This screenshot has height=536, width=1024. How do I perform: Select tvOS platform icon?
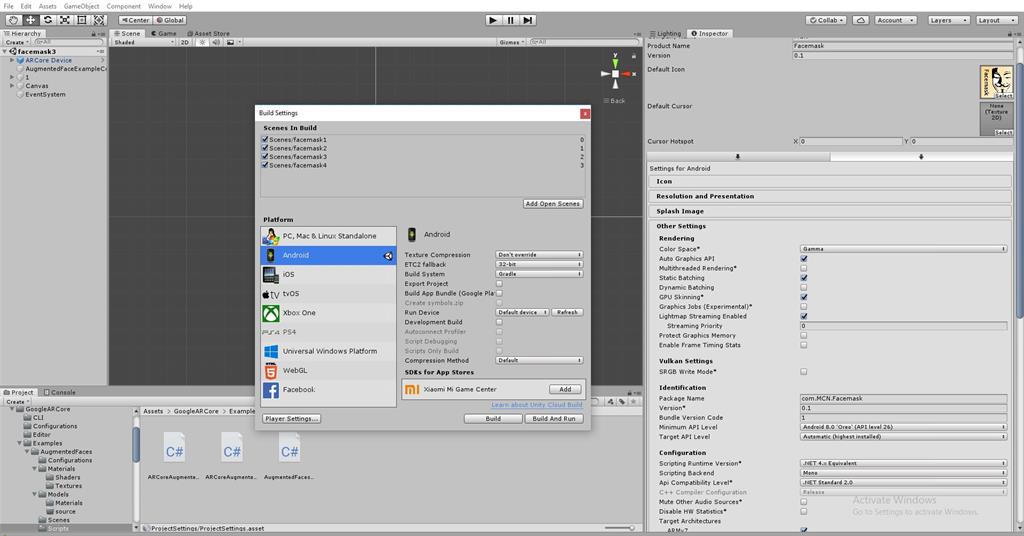[x=270, y=294]
